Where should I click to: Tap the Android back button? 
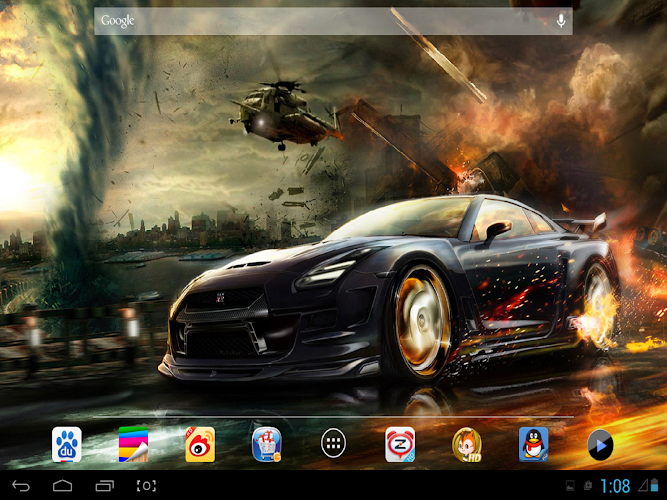click(21, 486)
